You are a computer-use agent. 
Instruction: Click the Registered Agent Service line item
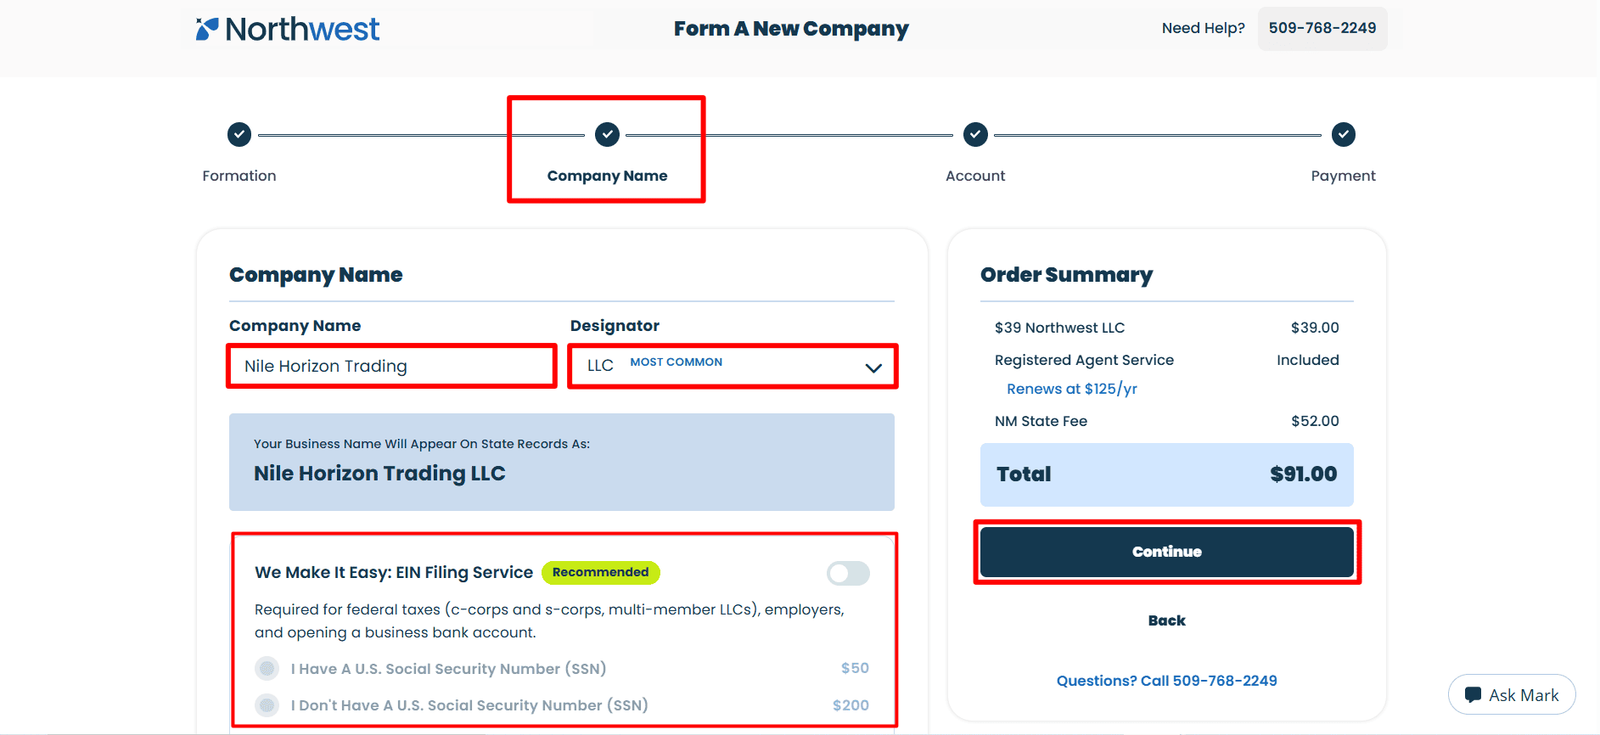pos(1084,360)
